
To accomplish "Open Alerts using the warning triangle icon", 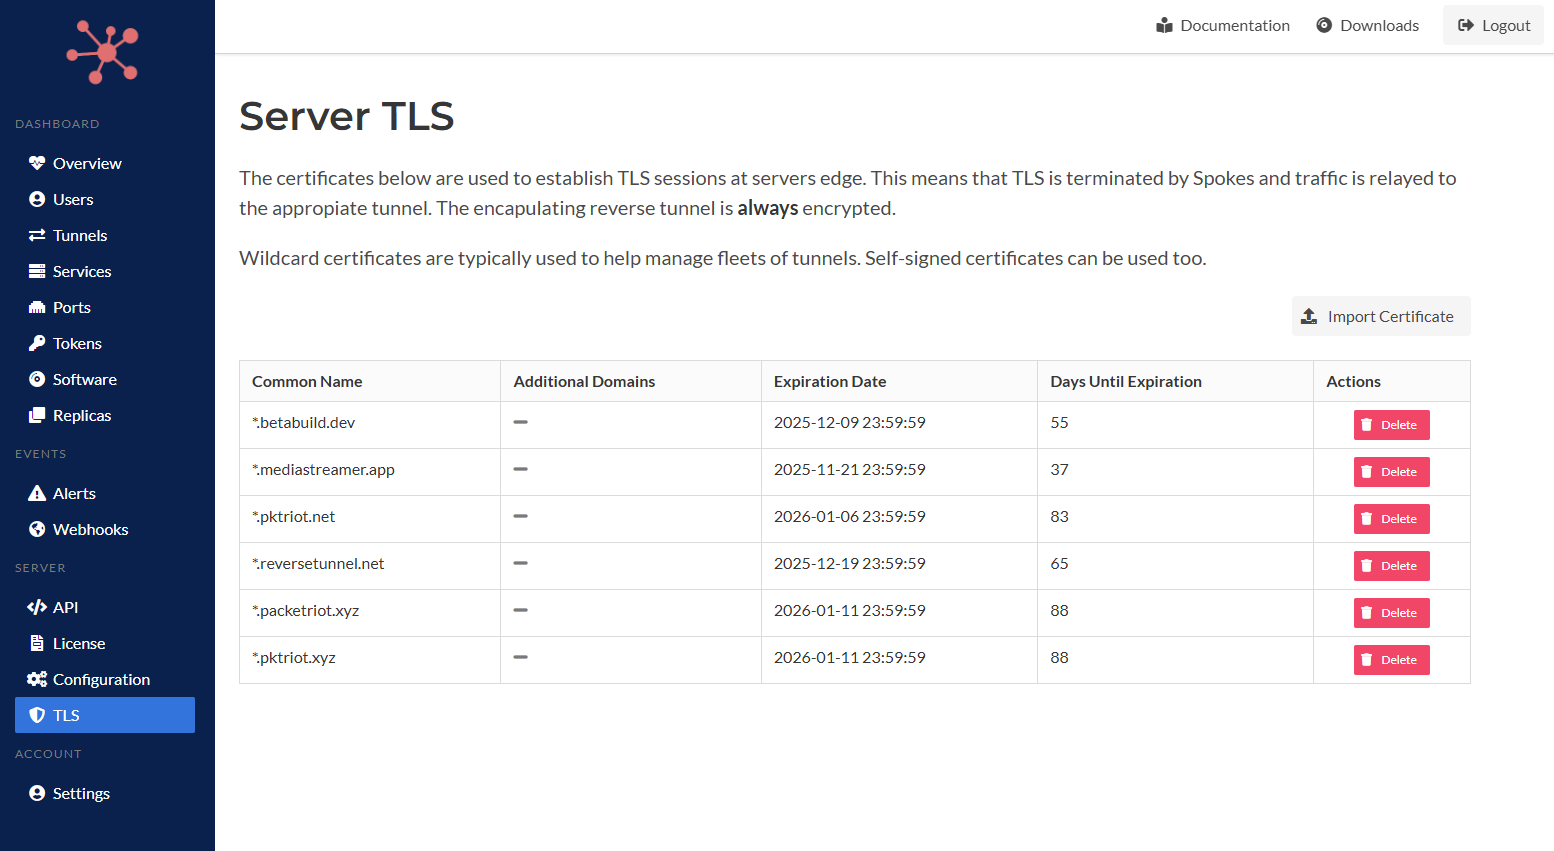I will tap(37, 493).
